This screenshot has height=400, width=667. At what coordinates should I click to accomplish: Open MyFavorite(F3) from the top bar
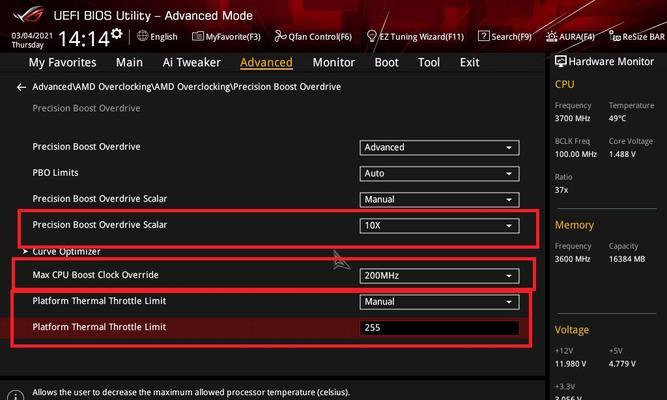pyautogui.click(x=226, y=37)
